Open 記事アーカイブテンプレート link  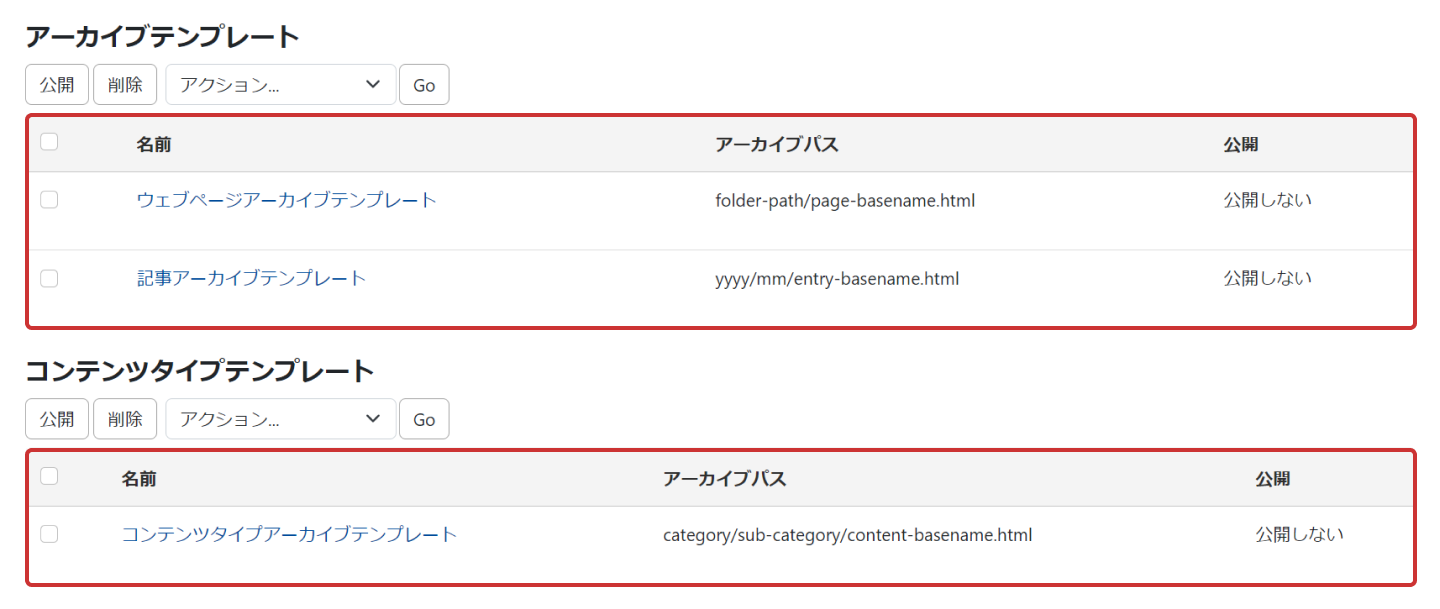click(251, 278)
